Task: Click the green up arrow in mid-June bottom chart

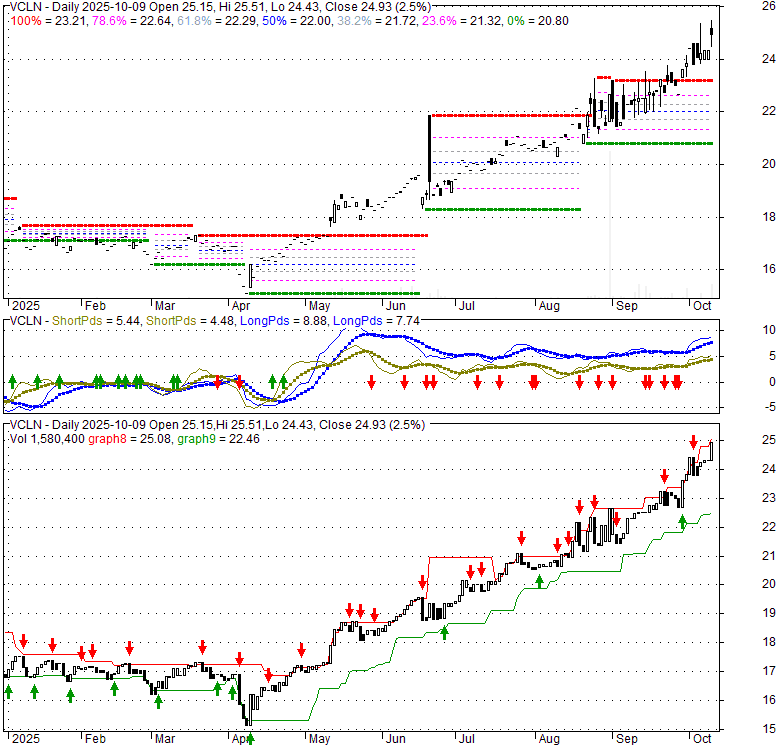Action: pos(444,633)
